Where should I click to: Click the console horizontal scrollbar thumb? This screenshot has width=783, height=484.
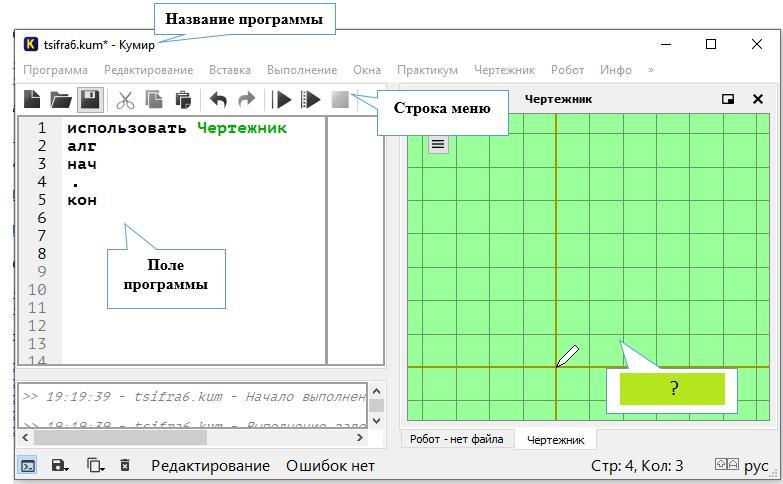point(120,438)
